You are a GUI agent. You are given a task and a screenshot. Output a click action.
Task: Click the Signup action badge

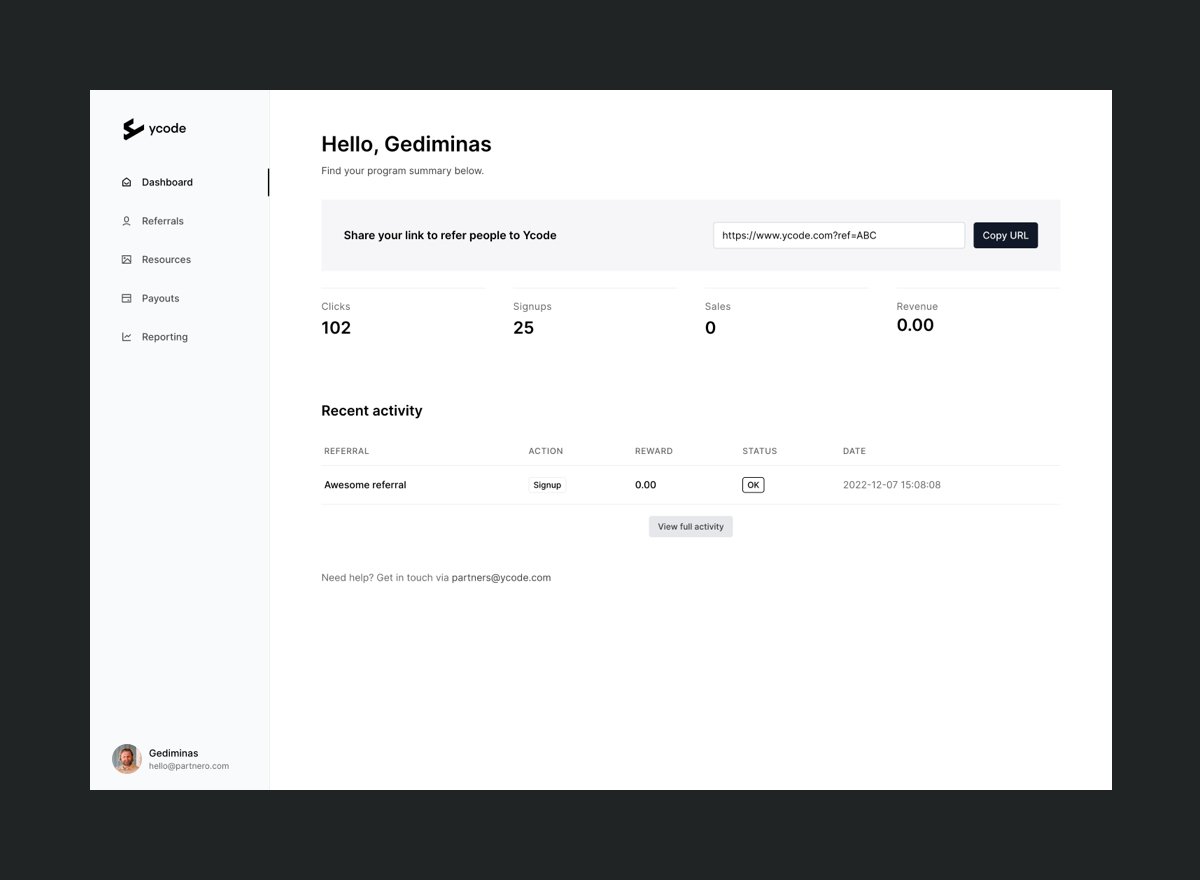(x=547, y=485)
